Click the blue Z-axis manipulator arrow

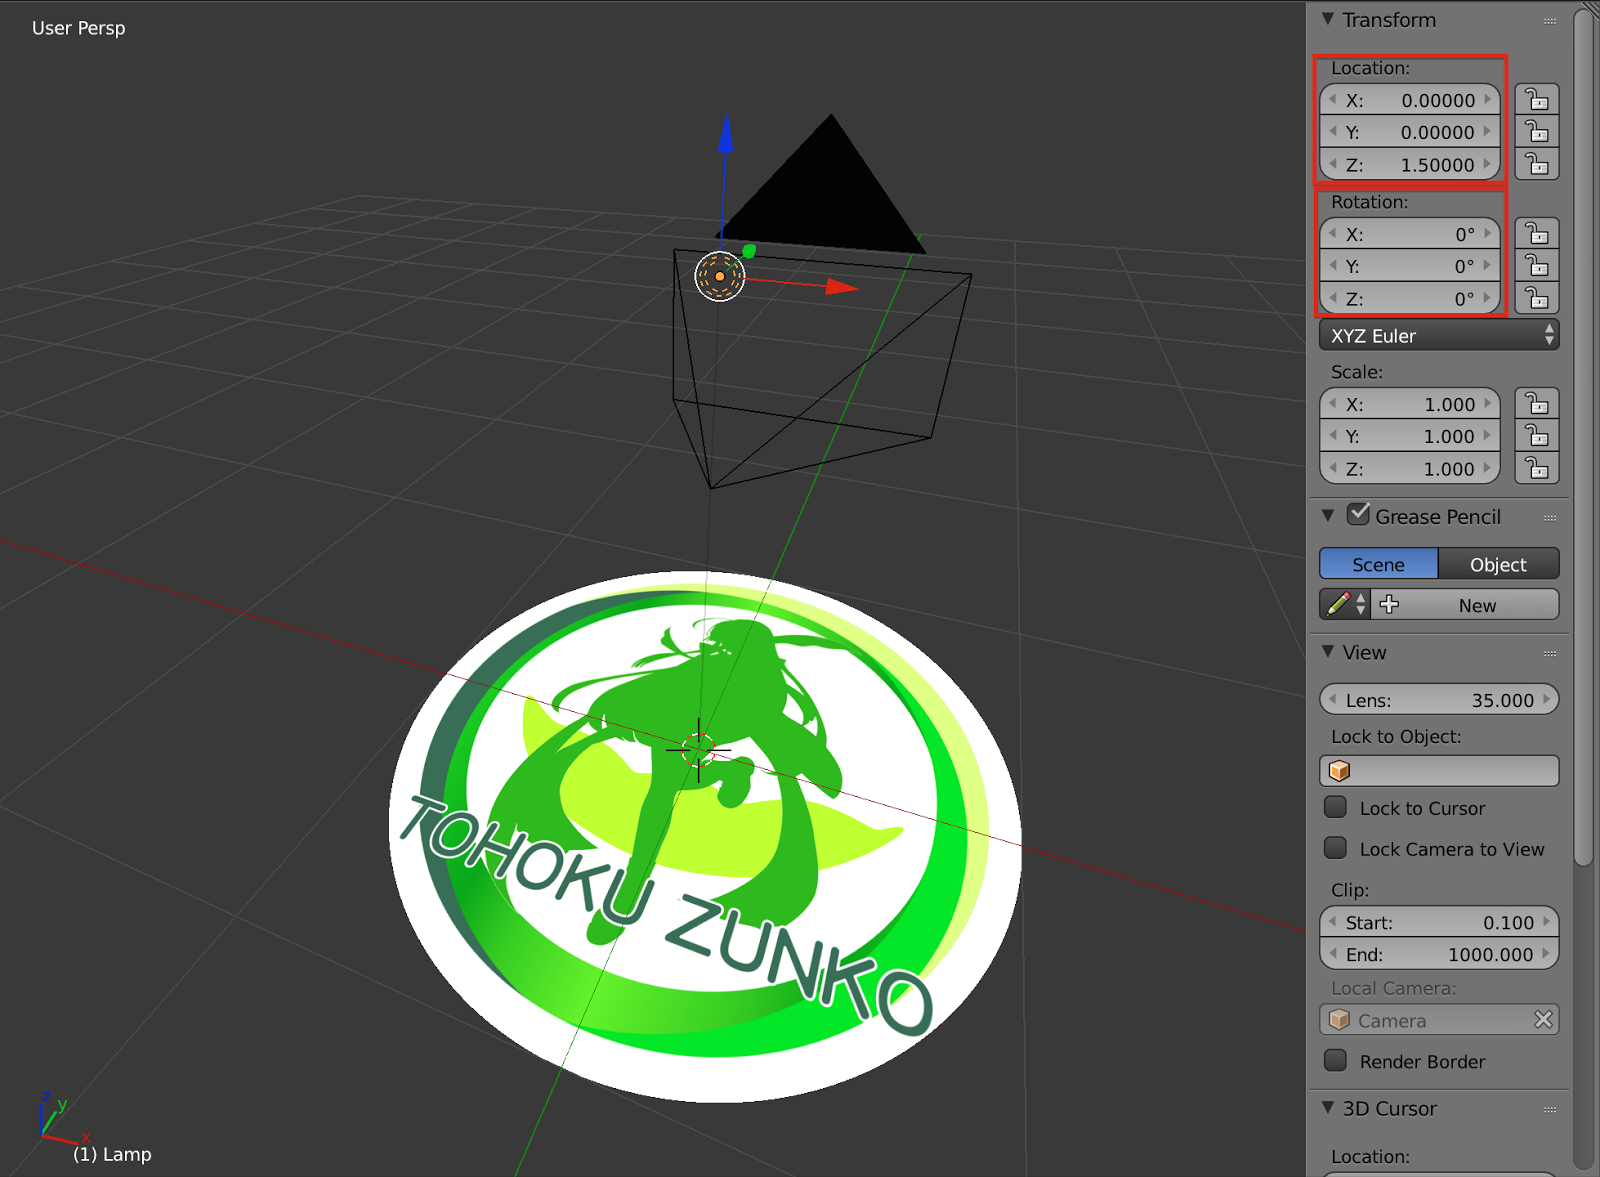tap(726, 135)
